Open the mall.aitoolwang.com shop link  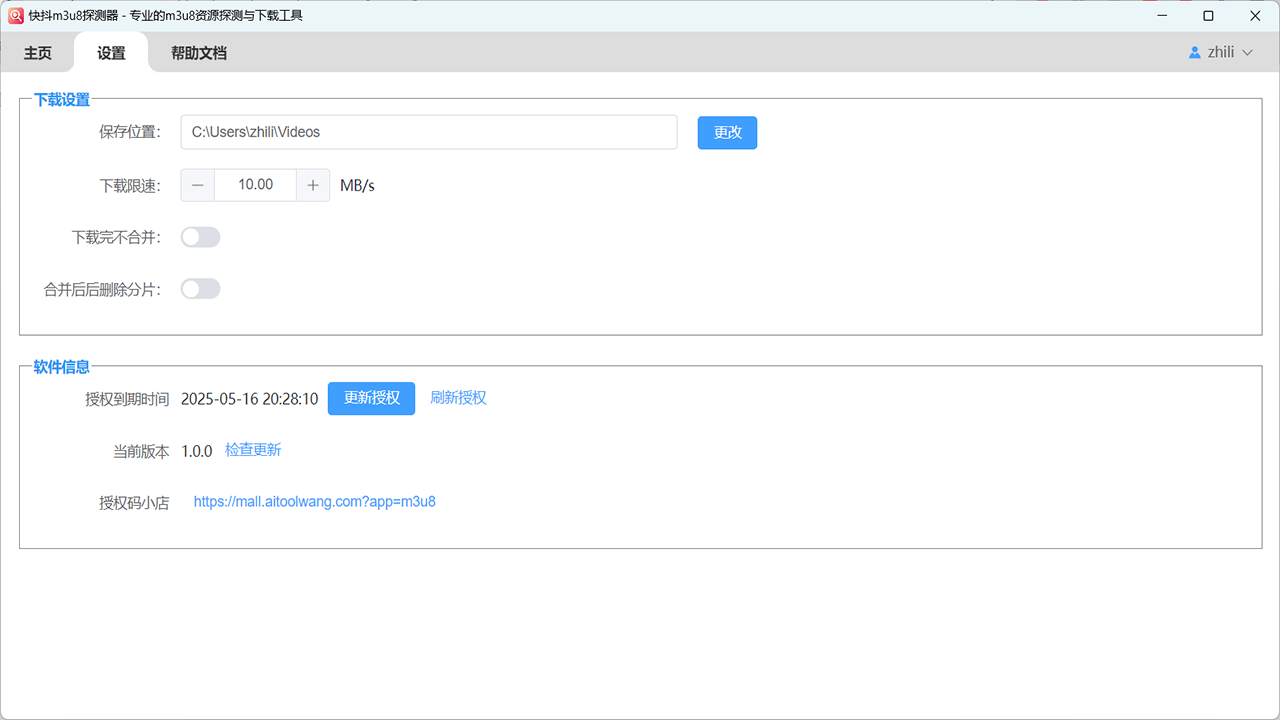[314, 502]
